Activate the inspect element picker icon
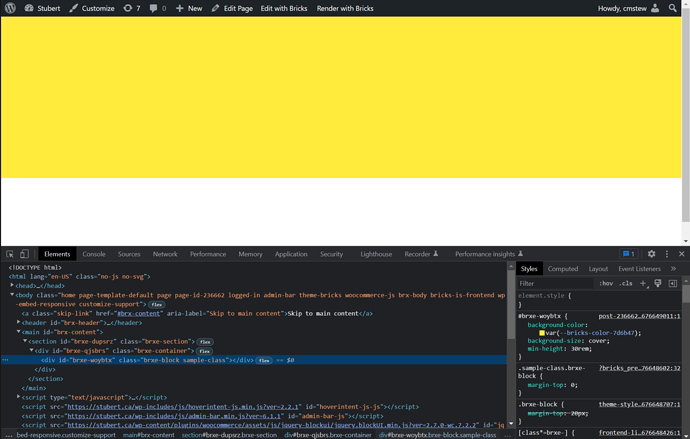Viewport: 690px width, 439px height. pos(10,254)
